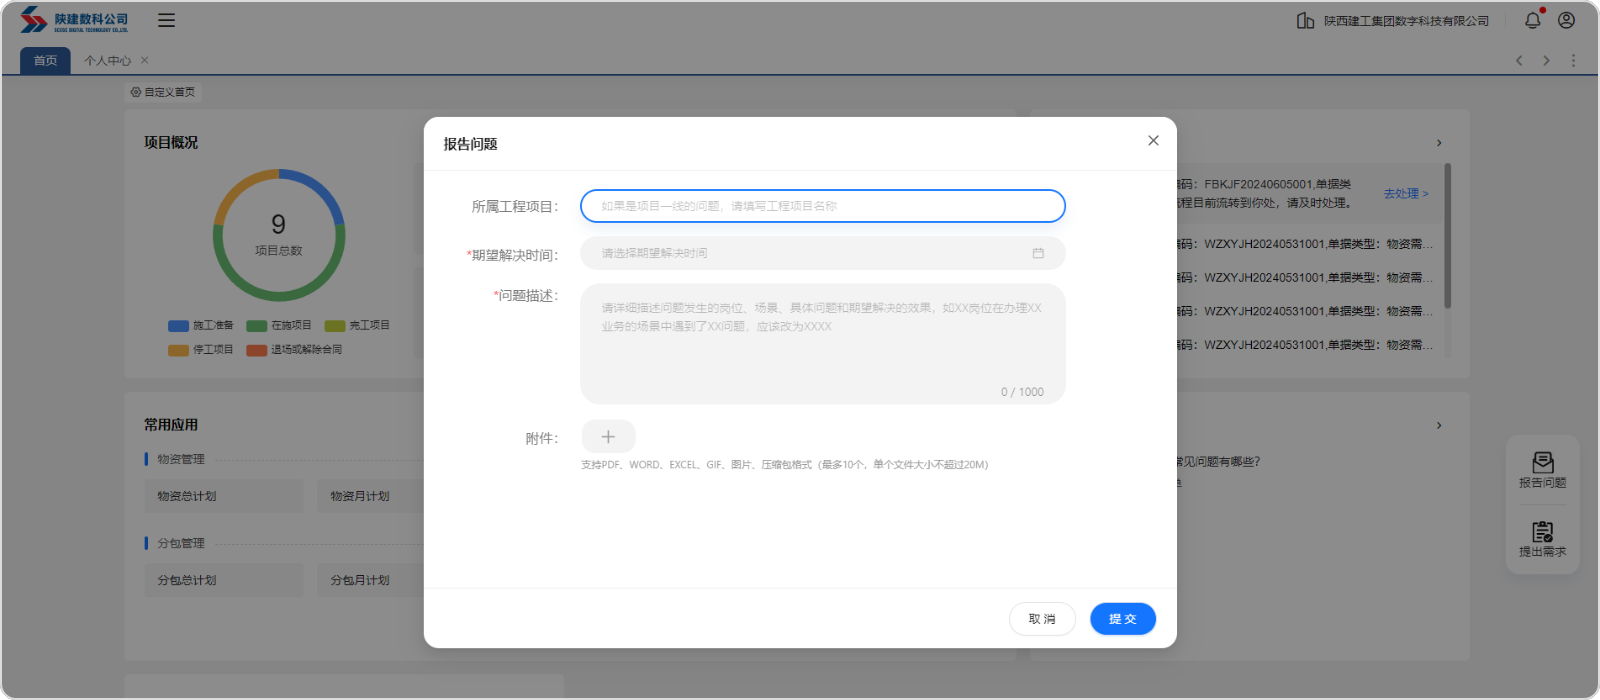The height and width of the screenshot is (700, 1600).
Task: Click the 取消 button
Action: tap(1042, 619)
